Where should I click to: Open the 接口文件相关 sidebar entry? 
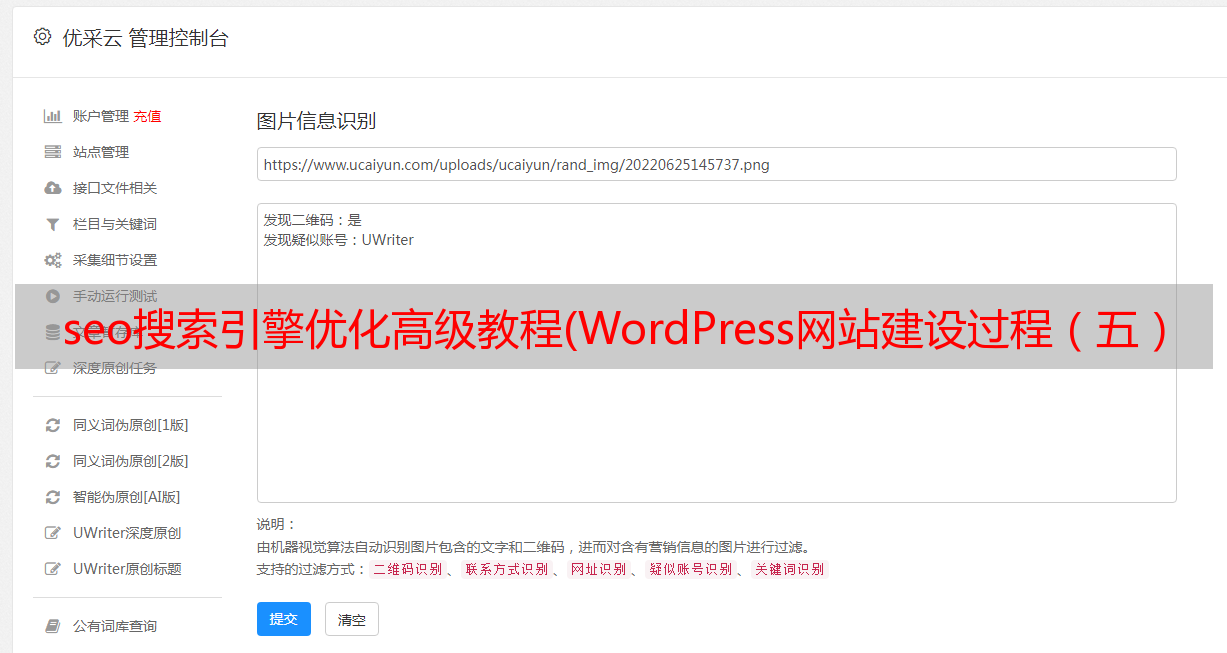[115, 188]
